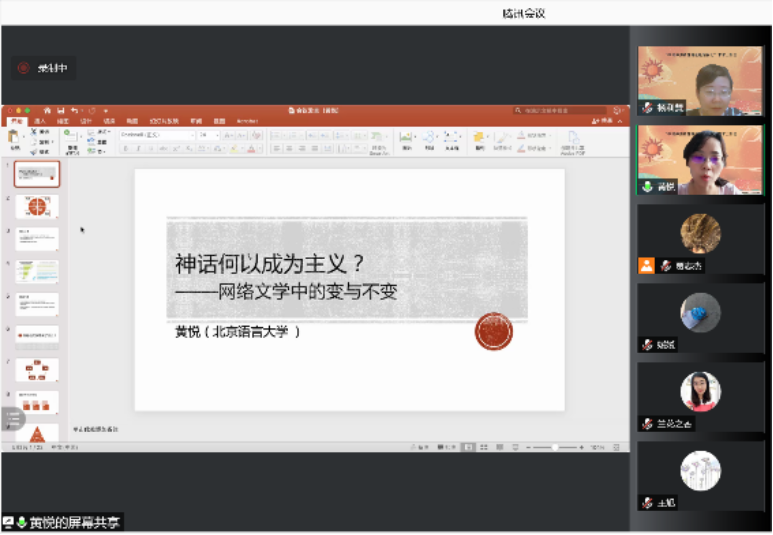773x535 pixels.
Task: Toggle Bold formatting in the ribbon
Action: pos(125,149)
